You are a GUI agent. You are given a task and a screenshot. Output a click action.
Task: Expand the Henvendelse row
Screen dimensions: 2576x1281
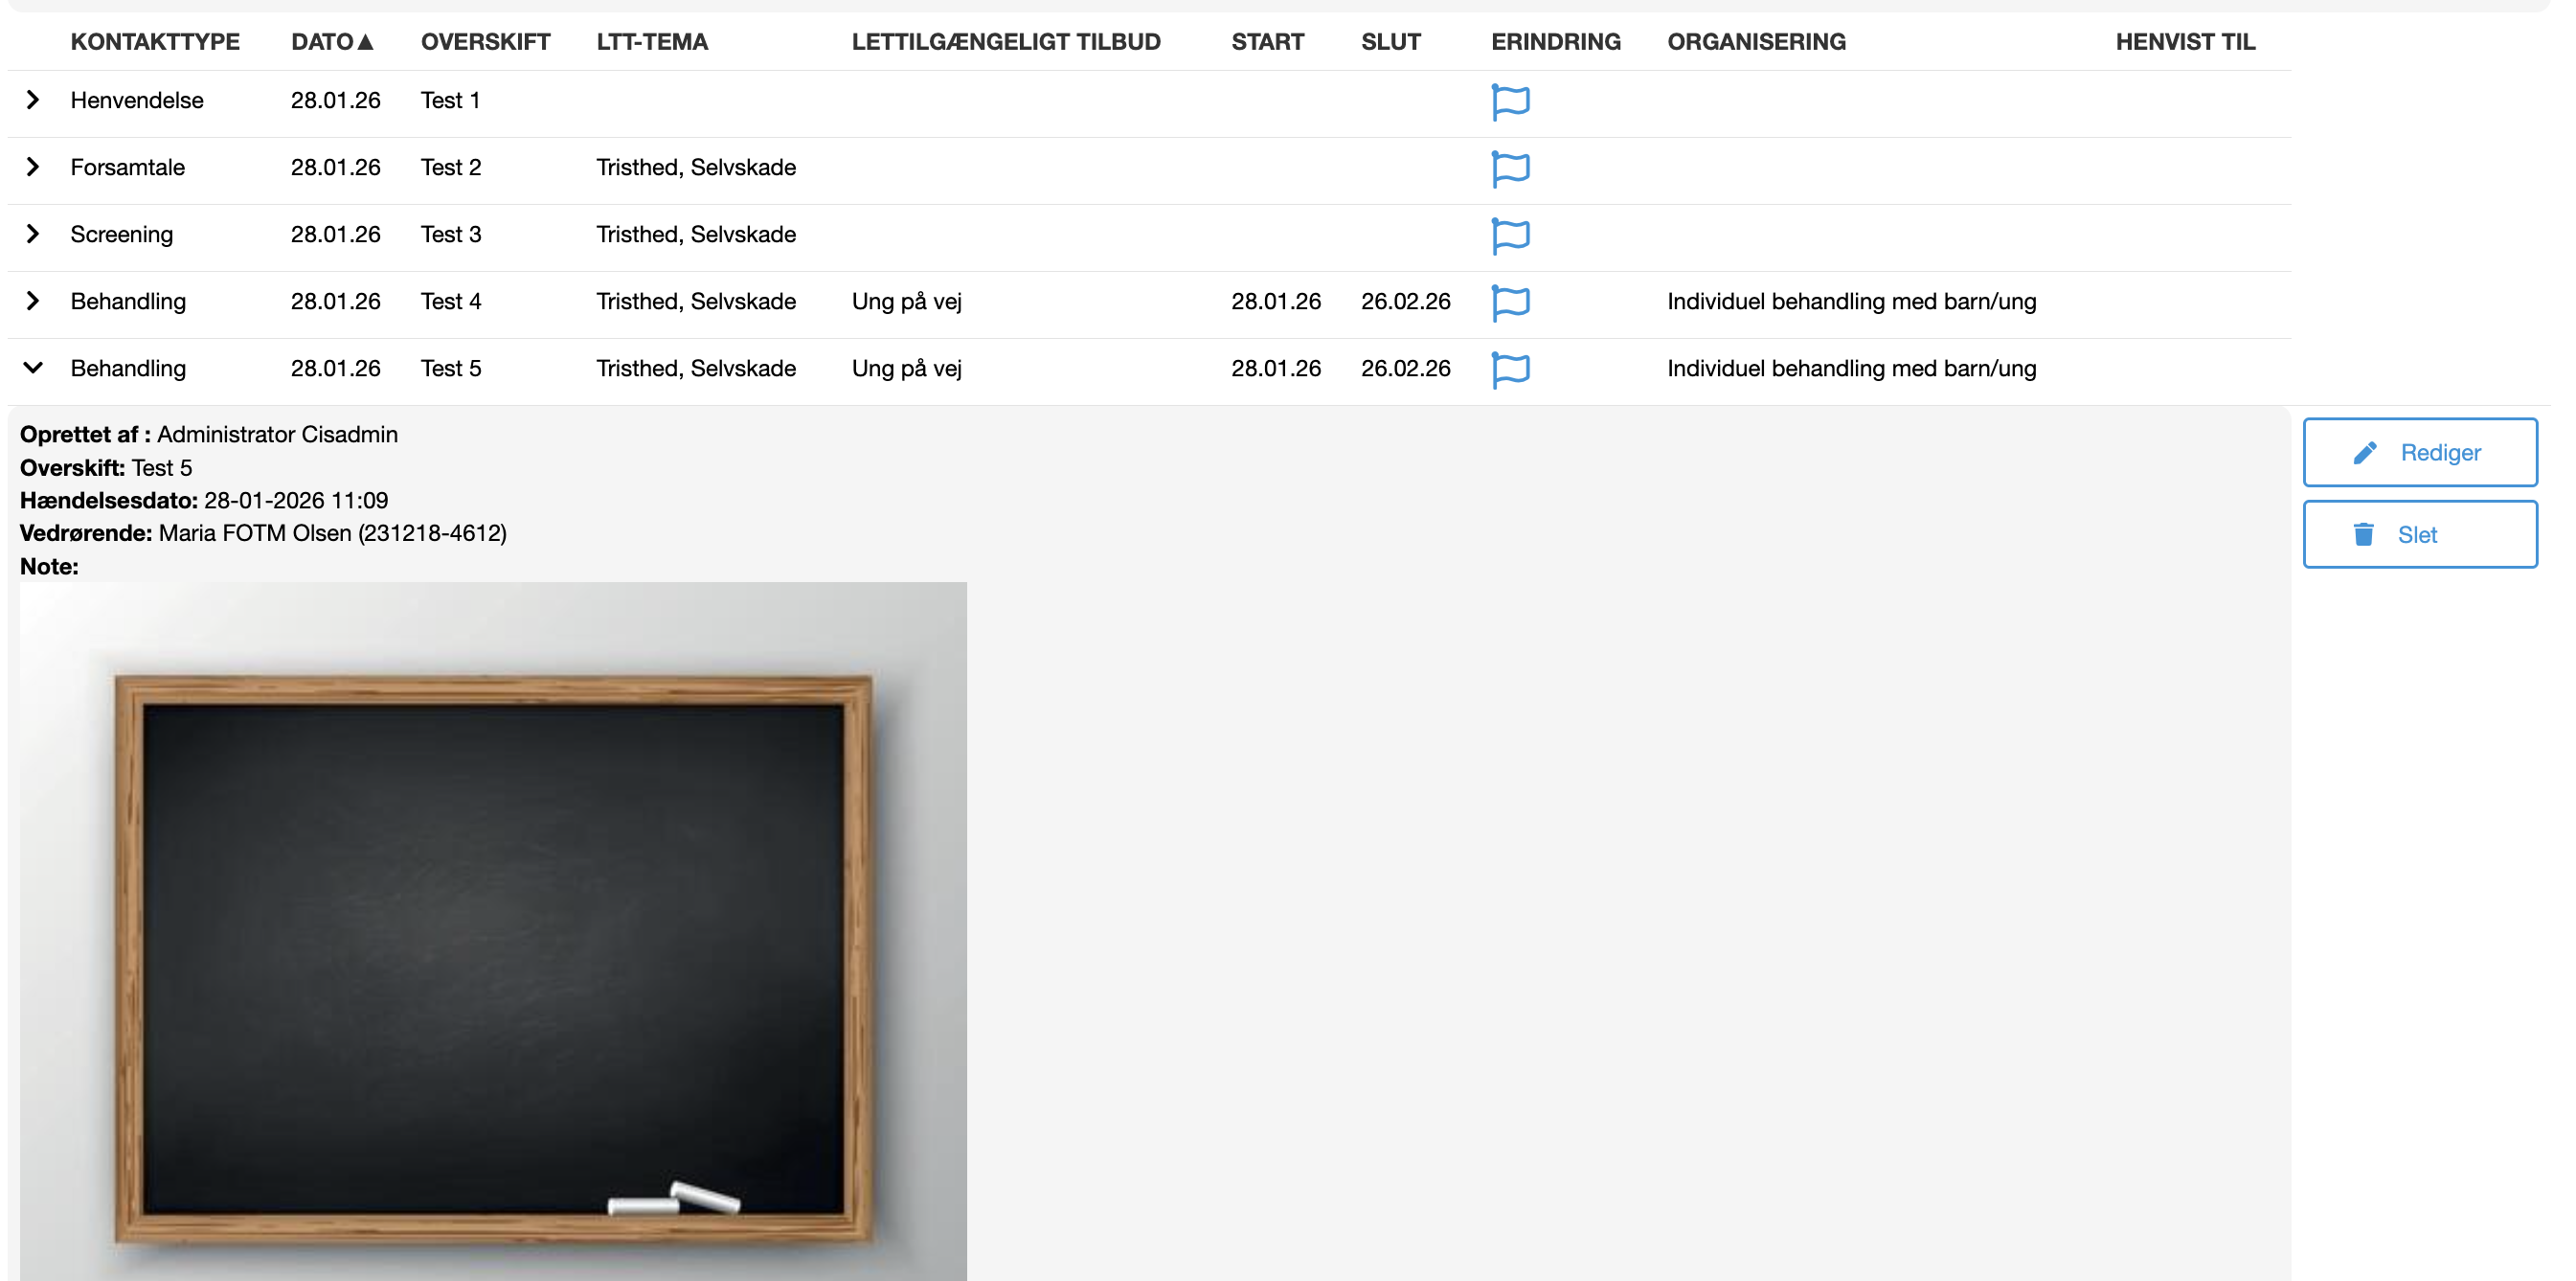pyautogui.click(x=33, y=100)
